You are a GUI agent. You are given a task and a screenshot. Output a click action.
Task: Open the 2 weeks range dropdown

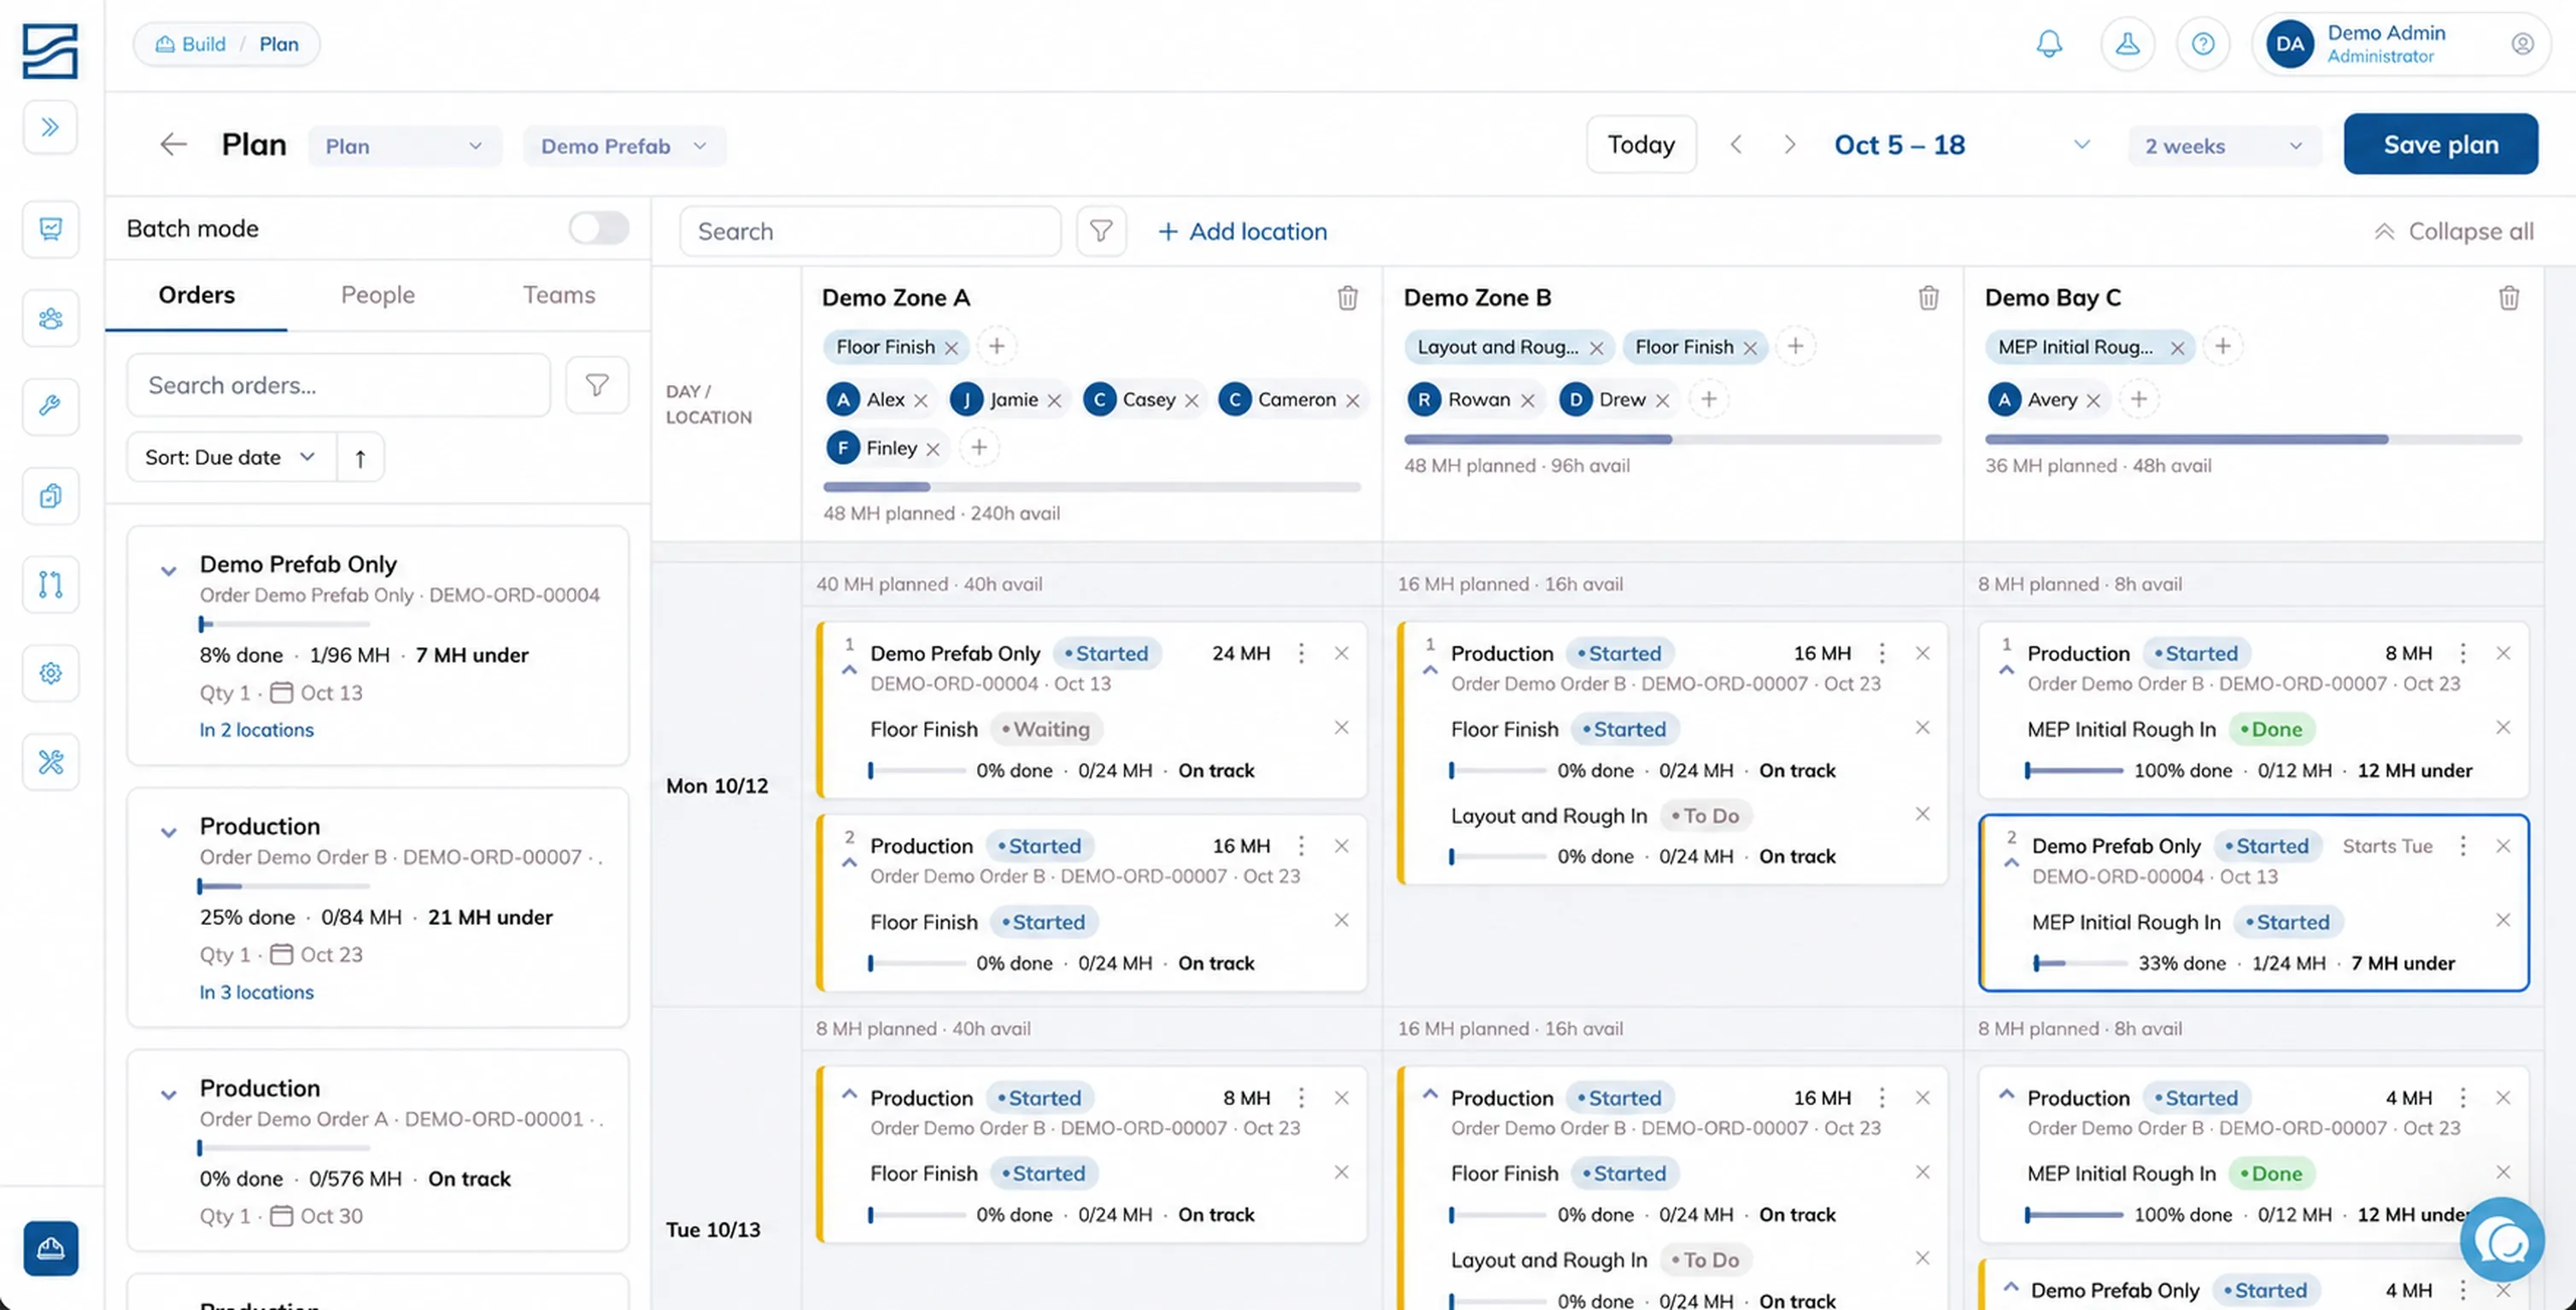click(x=2223, y=146)
